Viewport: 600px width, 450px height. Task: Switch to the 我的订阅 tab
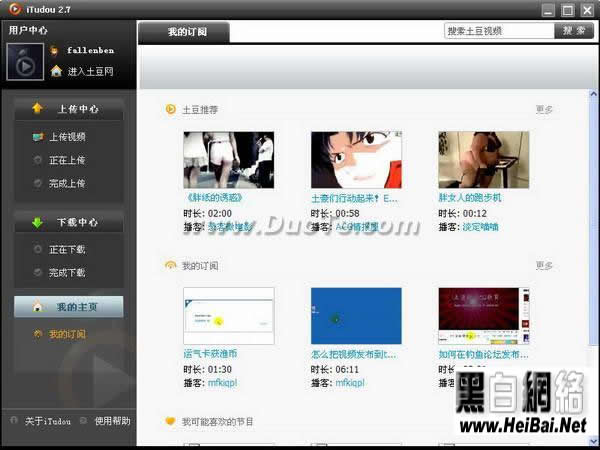pyautogui.click(x=184, y=32)
